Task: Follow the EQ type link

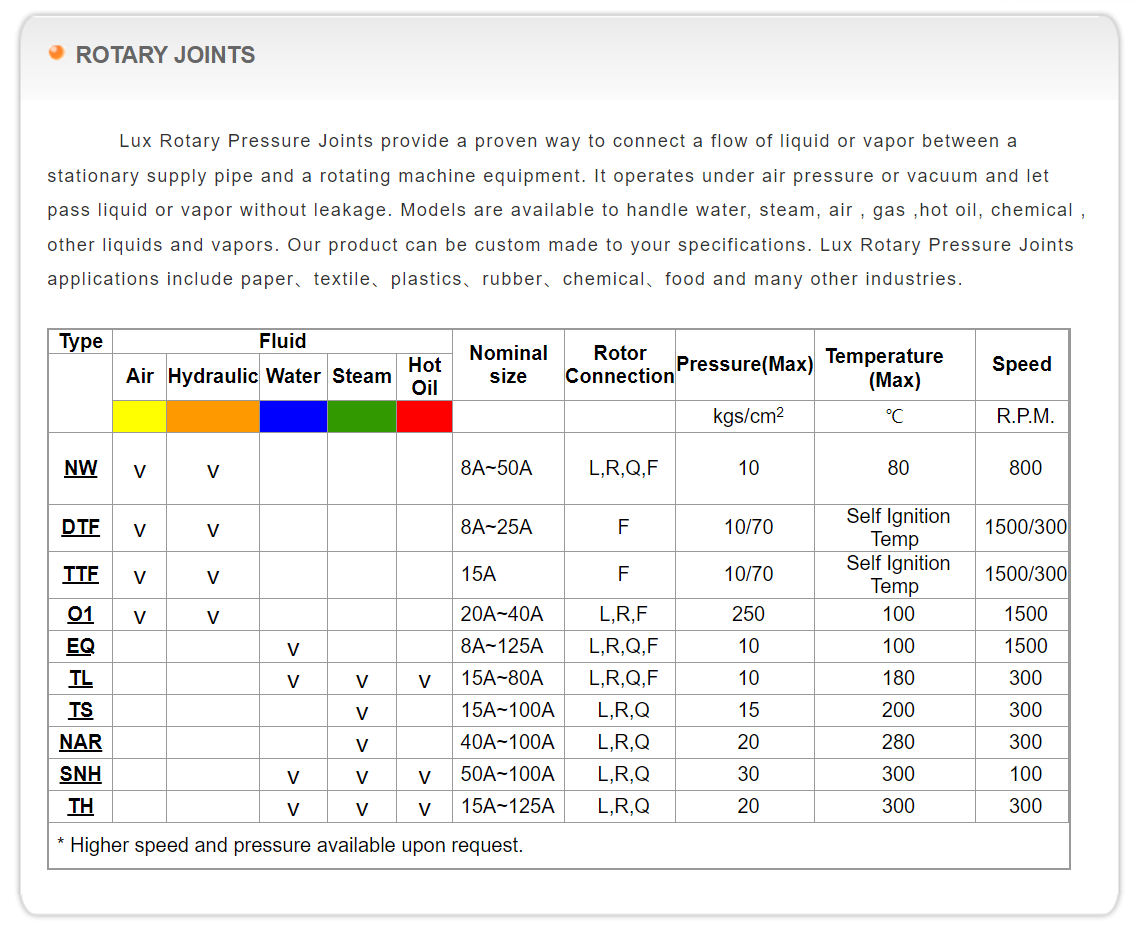Action: (x=80, y=646)
